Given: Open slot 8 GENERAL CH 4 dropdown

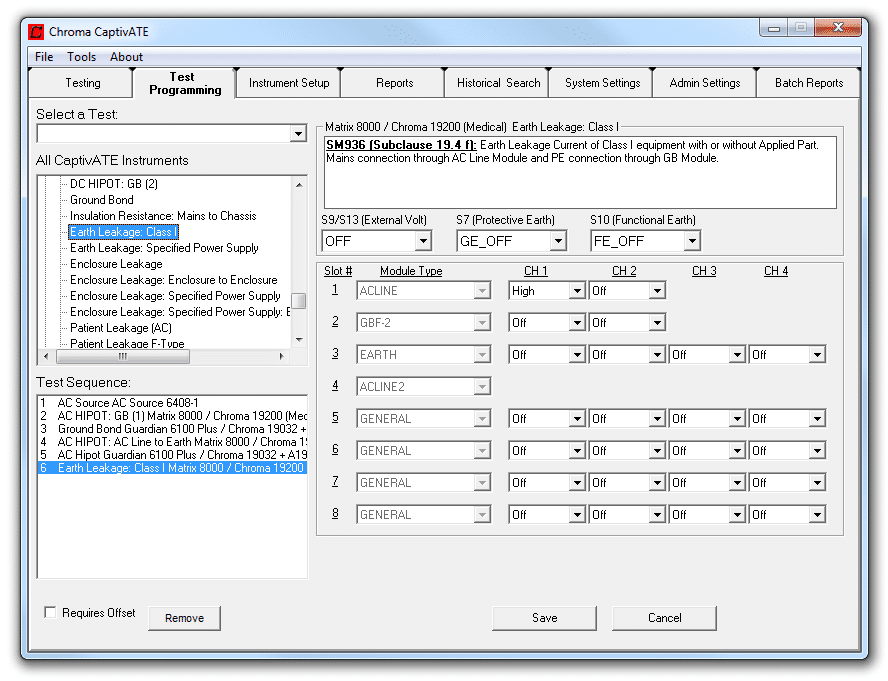Looking at the screenshot, I should coord(817,515).
